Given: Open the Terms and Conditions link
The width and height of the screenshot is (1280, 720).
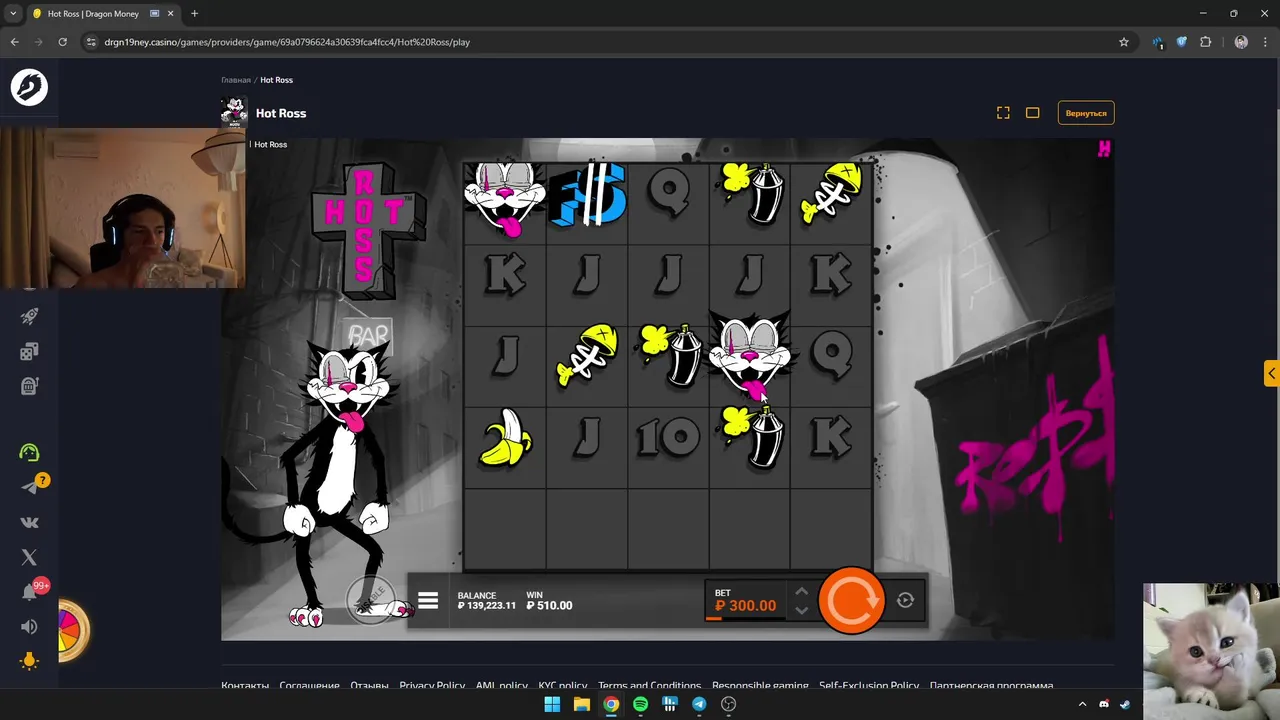Looking at the screenshot, I should (x=649, y=686).
